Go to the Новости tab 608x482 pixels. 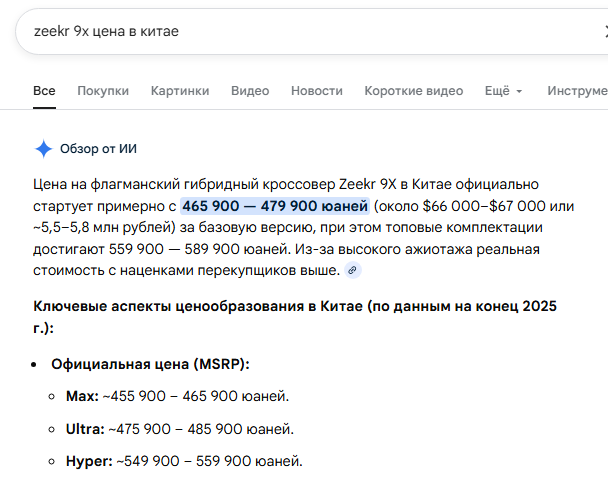[x=317, y=91]
